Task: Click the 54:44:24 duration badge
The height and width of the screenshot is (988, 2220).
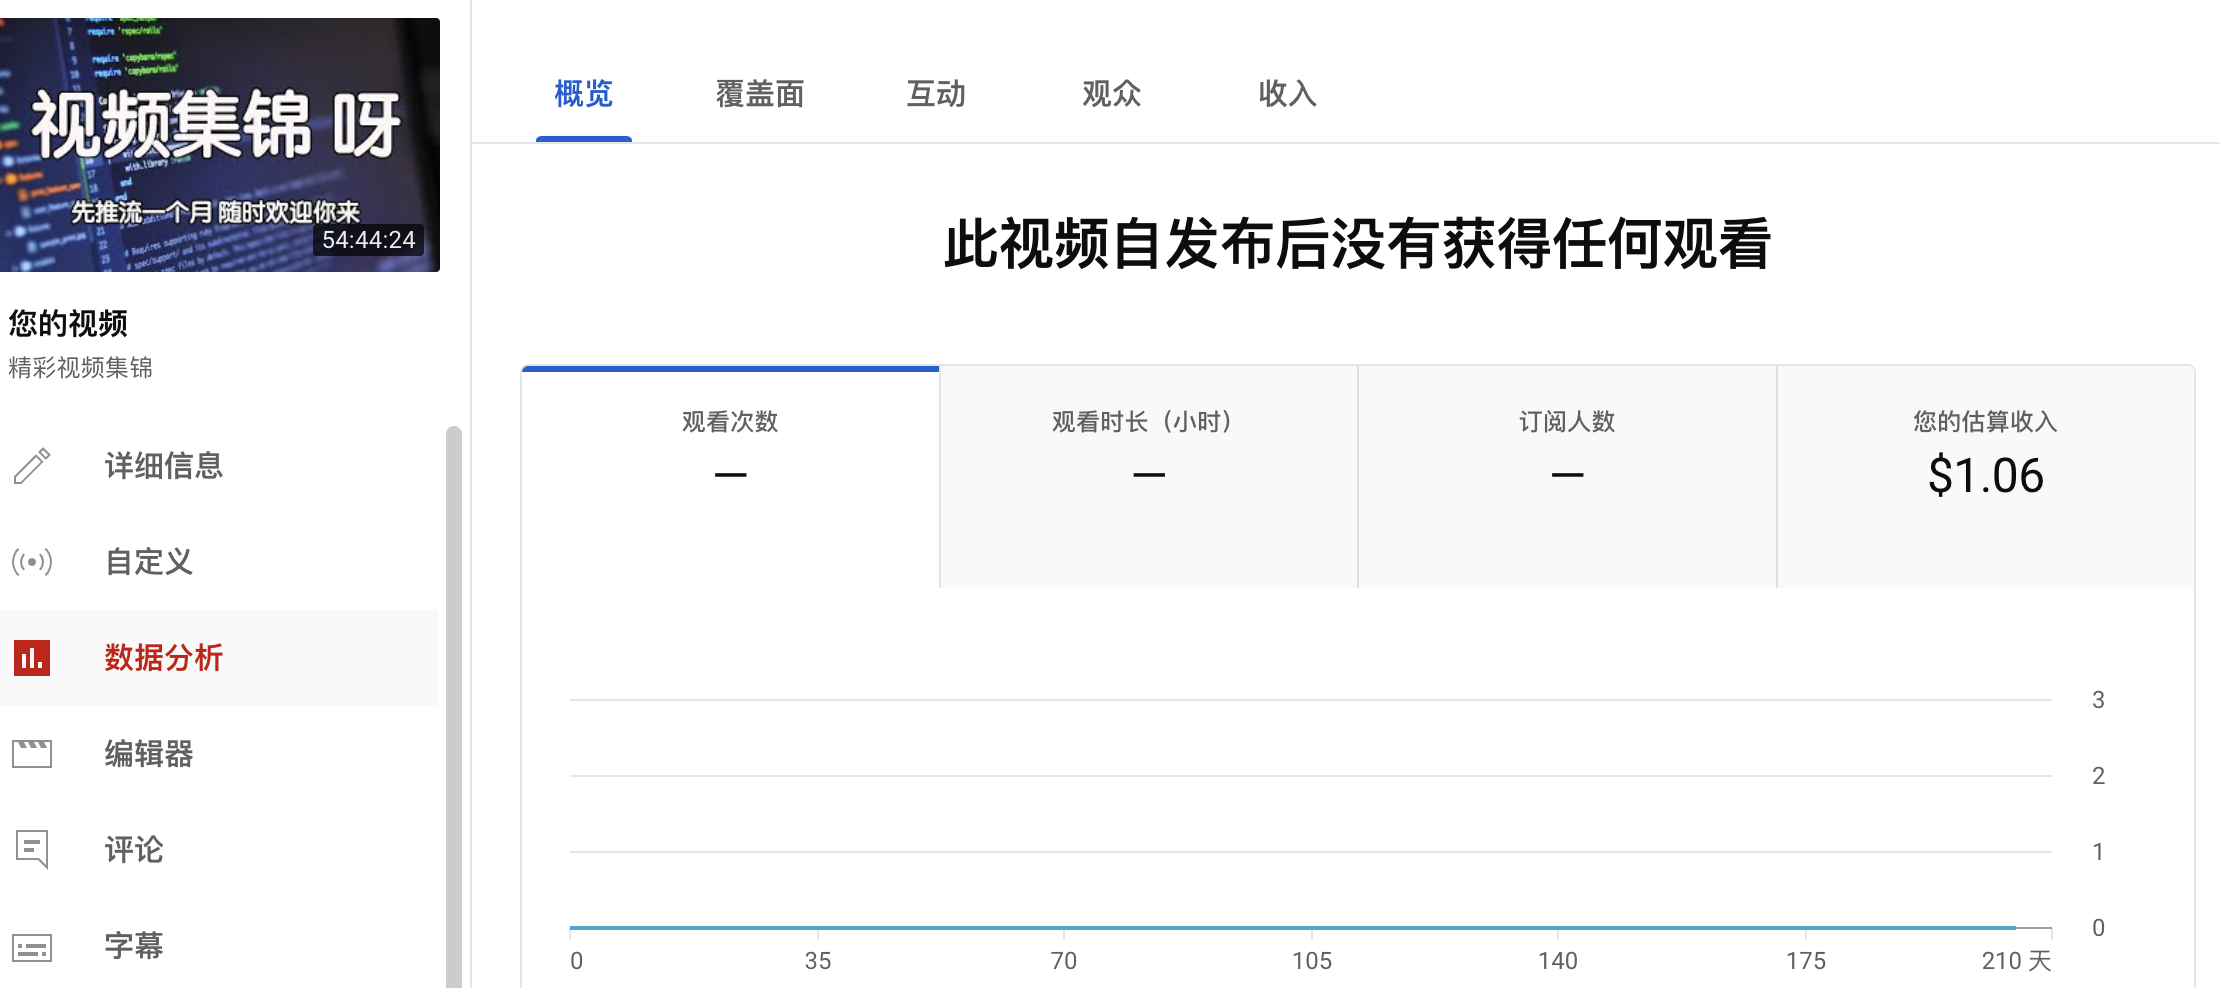Action: (x=369, y=240)
